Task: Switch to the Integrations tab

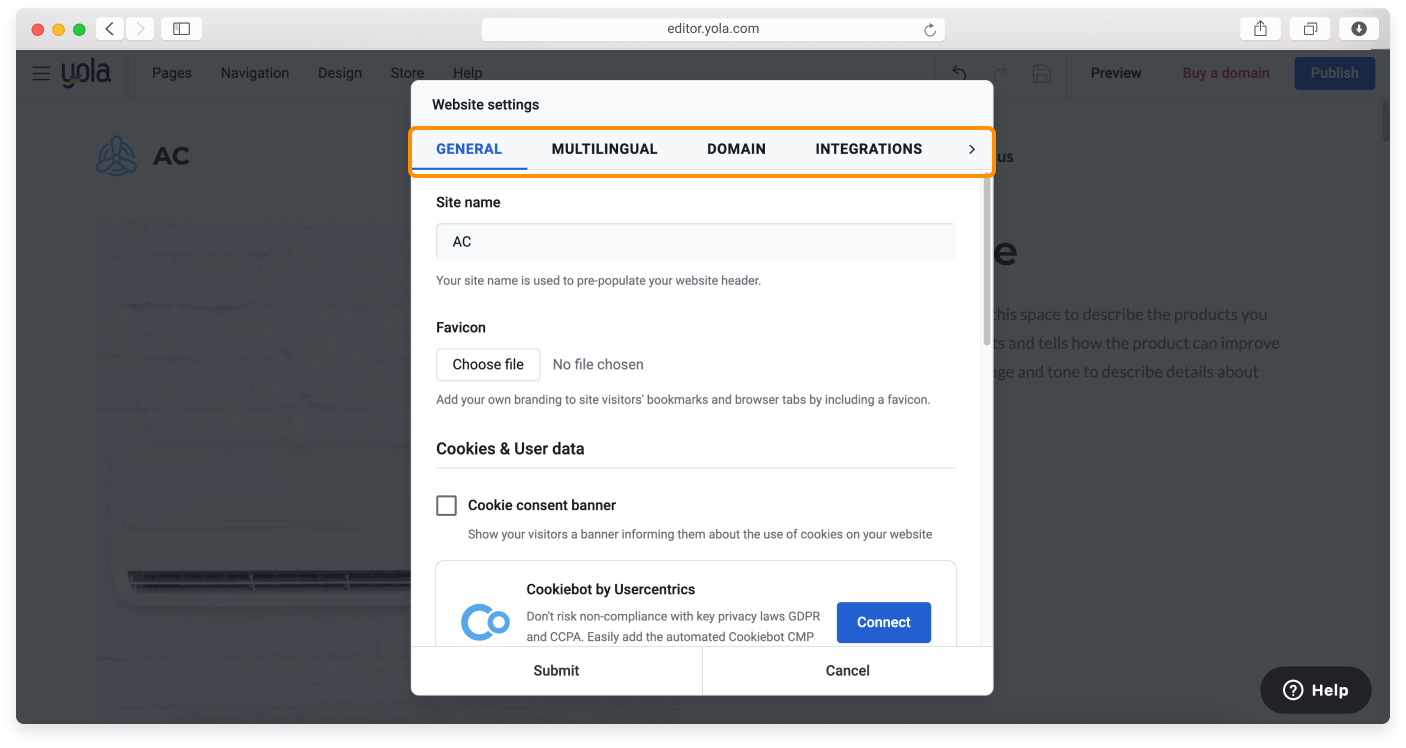Action: [x=869, y=149]
